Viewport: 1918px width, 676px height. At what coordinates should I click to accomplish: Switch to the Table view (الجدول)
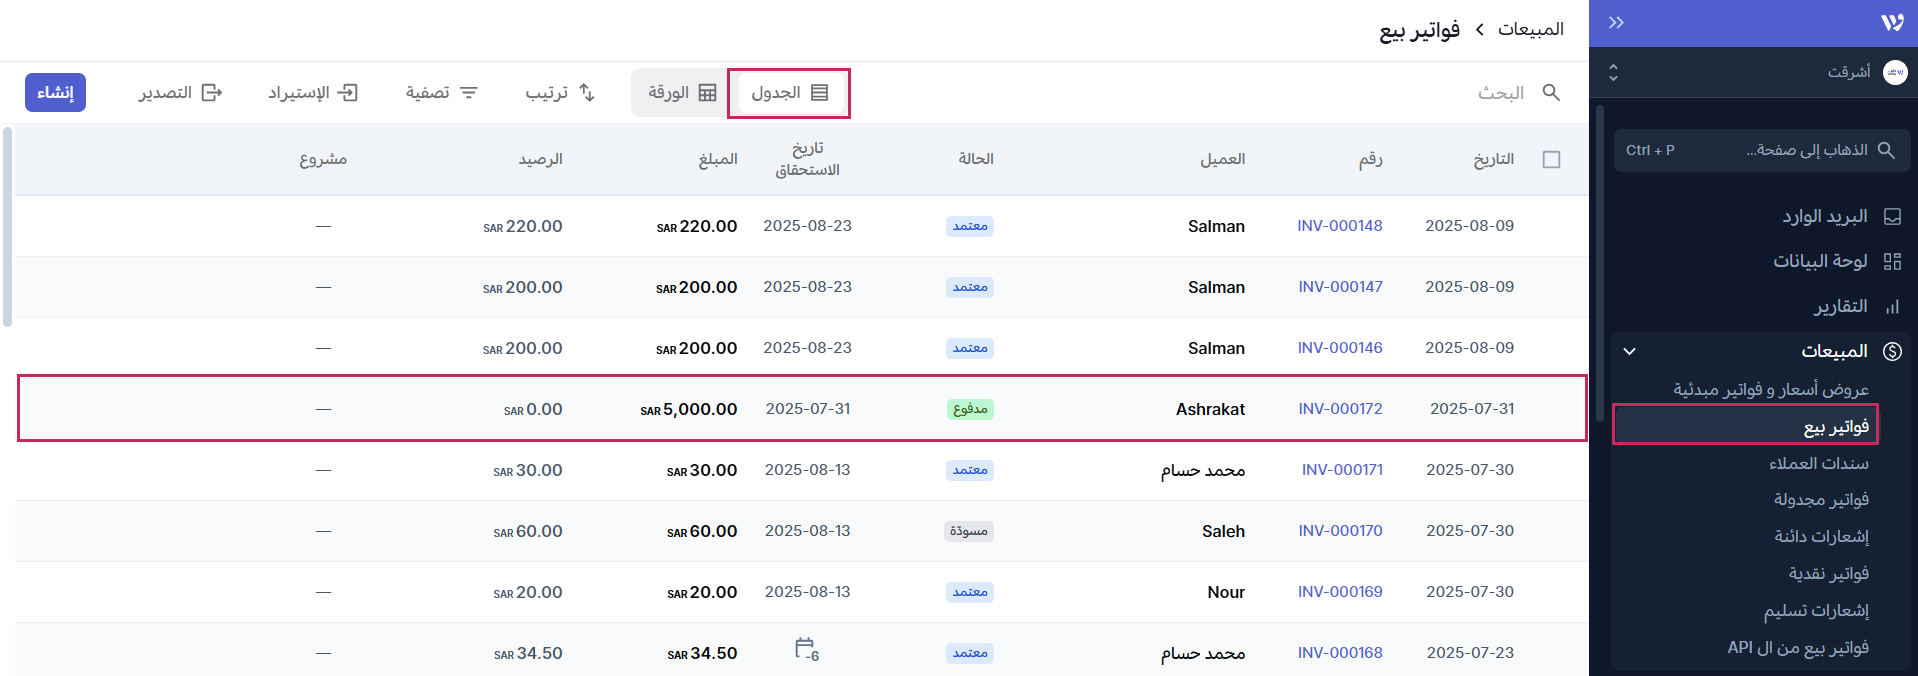point(789,93)
